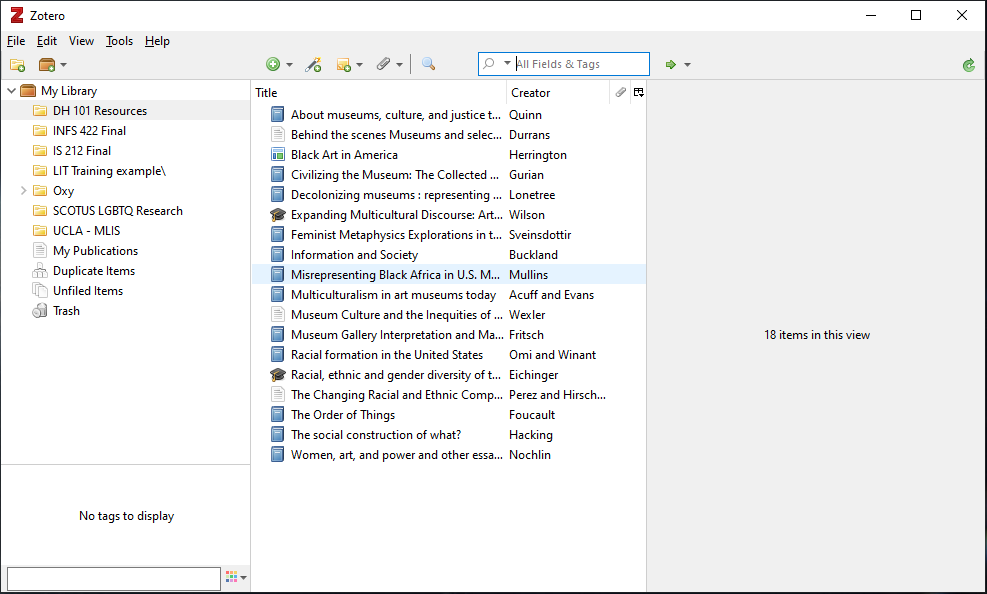Image resolution: width=987 pixels, height=594 pixels.
Task: Open the column picker icon
Action: 638,92
